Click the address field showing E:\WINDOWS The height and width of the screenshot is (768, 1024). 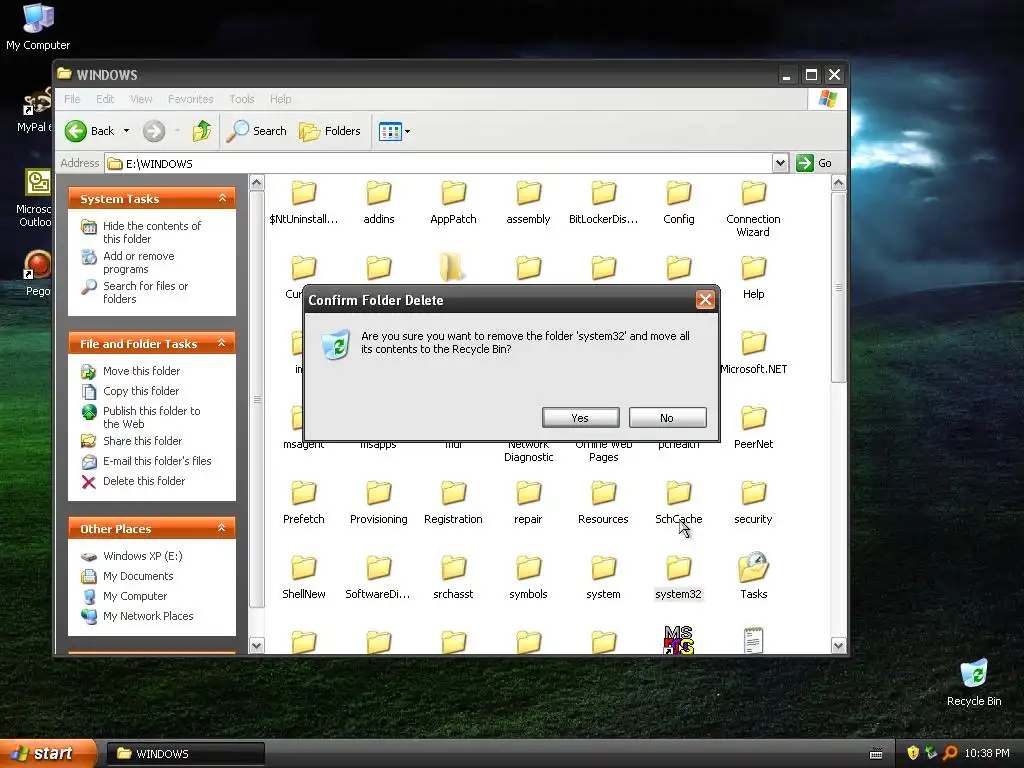tap(438, 163)
